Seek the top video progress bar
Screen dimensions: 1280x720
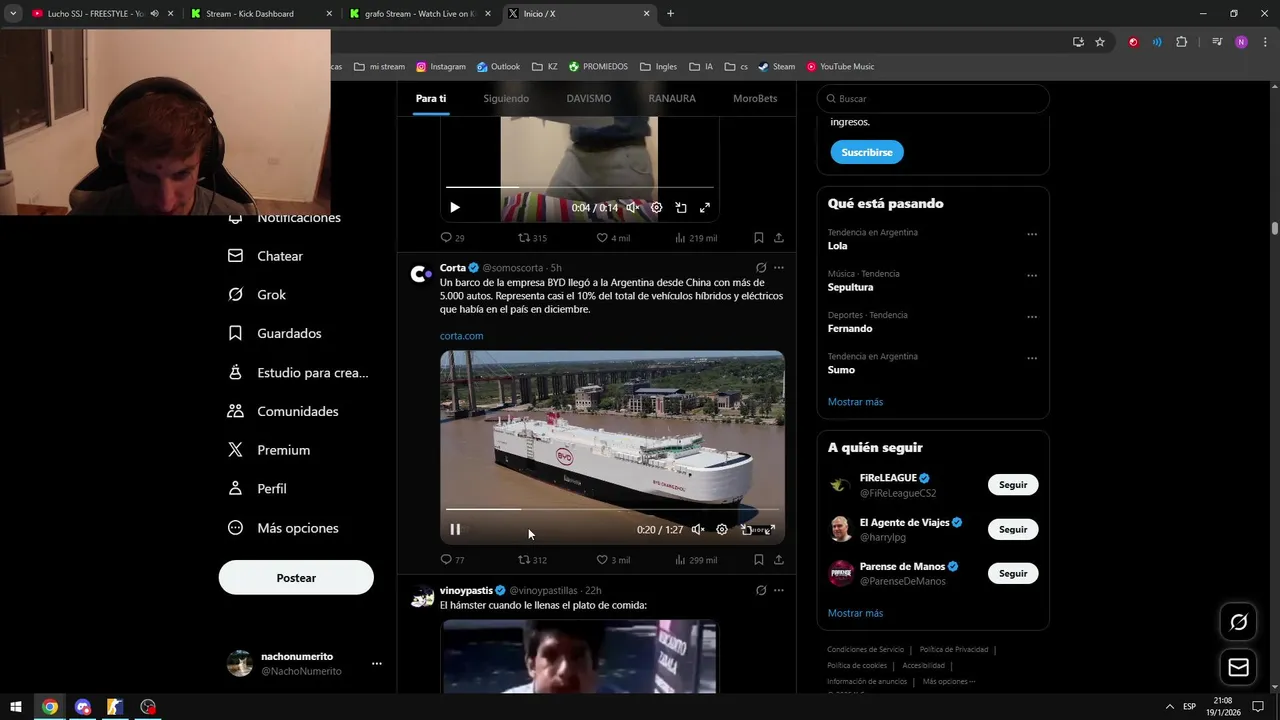(580, 187)
